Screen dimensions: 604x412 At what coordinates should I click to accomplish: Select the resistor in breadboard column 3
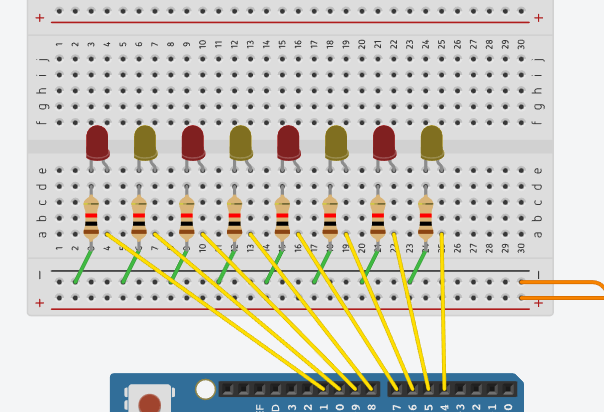pyautogui.click(x=91, y=218)
